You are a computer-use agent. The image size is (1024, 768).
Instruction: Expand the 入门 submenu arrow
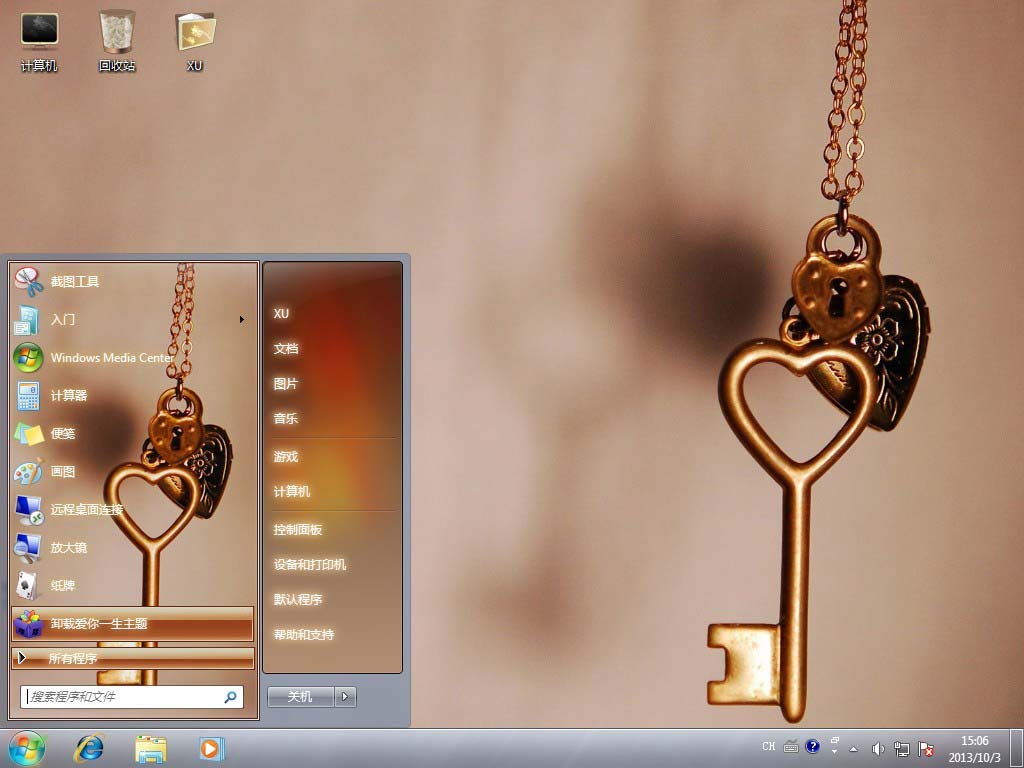tap(241, 320)
